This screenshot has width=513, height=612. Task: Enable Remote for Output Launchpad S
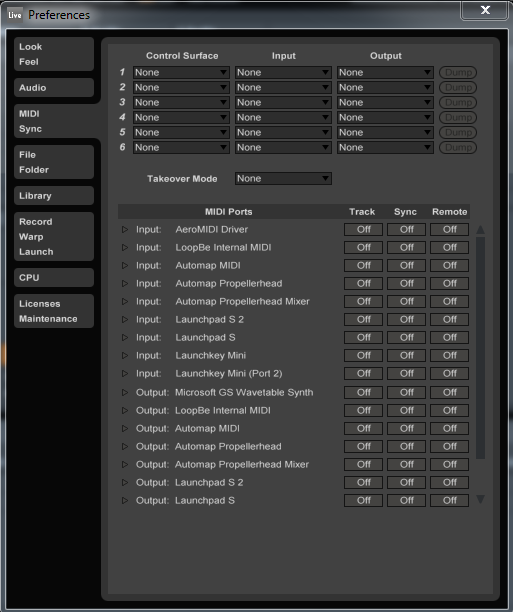pyautogui.click(x=449, y=500)
